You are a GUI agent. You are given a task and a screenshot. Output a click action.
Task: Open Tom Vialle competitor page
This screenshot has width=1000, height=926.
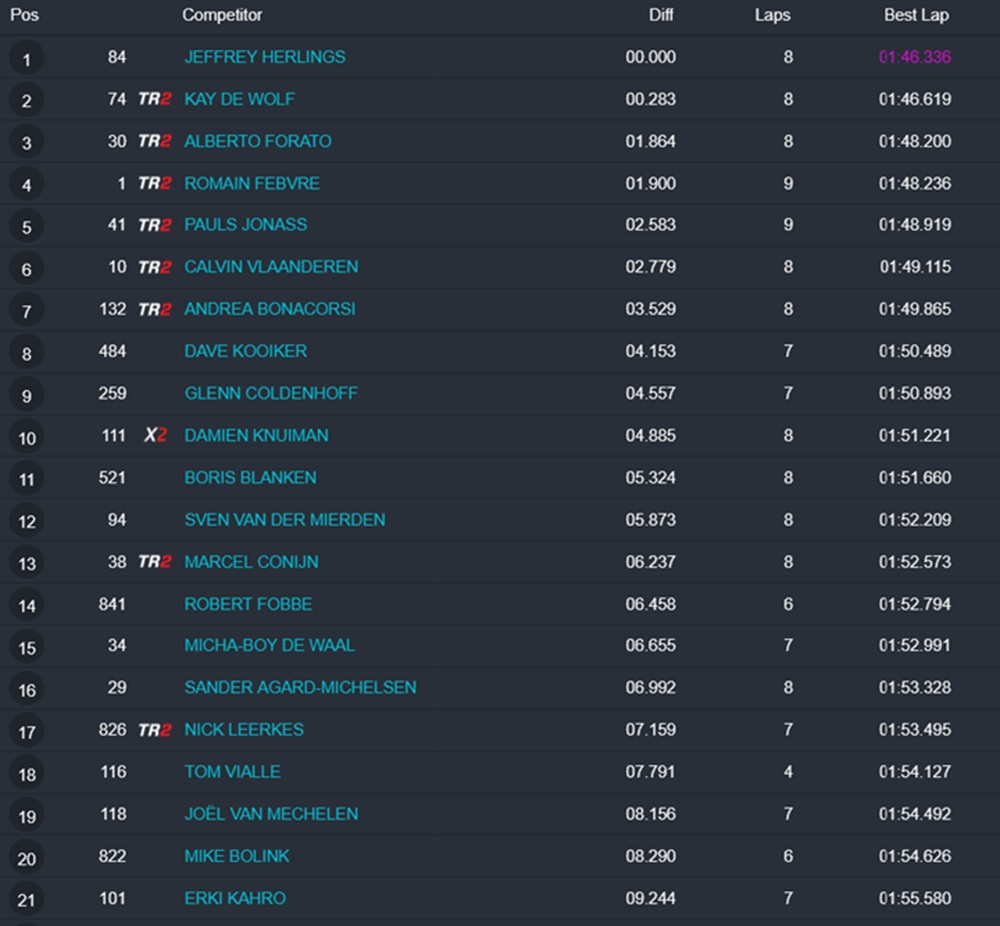coord(232,772)
